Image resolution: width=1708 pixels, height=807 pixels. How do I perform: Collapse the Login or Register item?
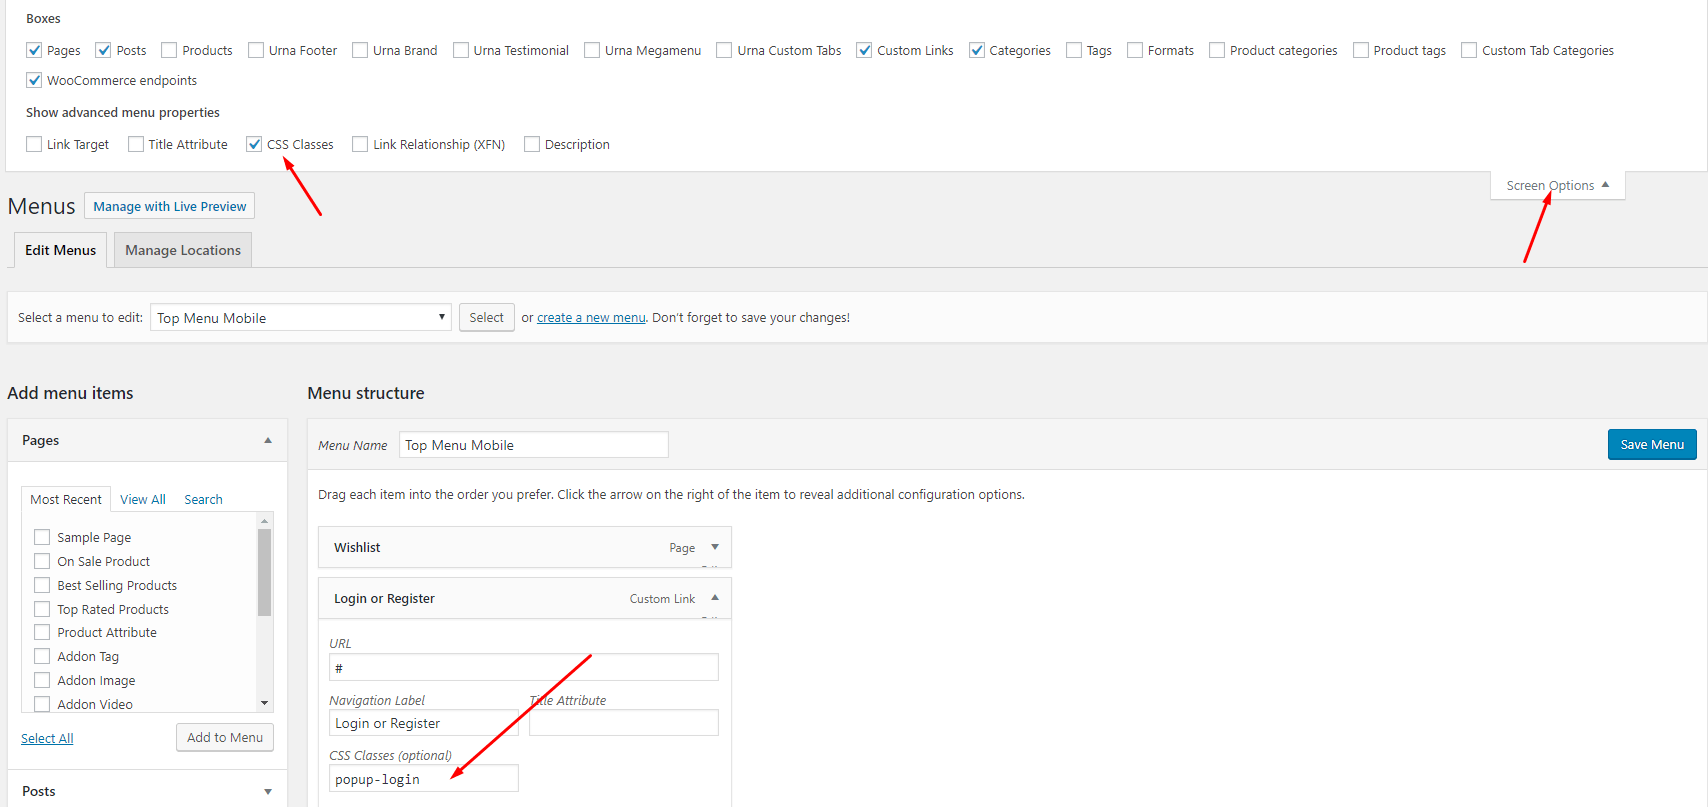pyautogui.click(x=715, y=598)
